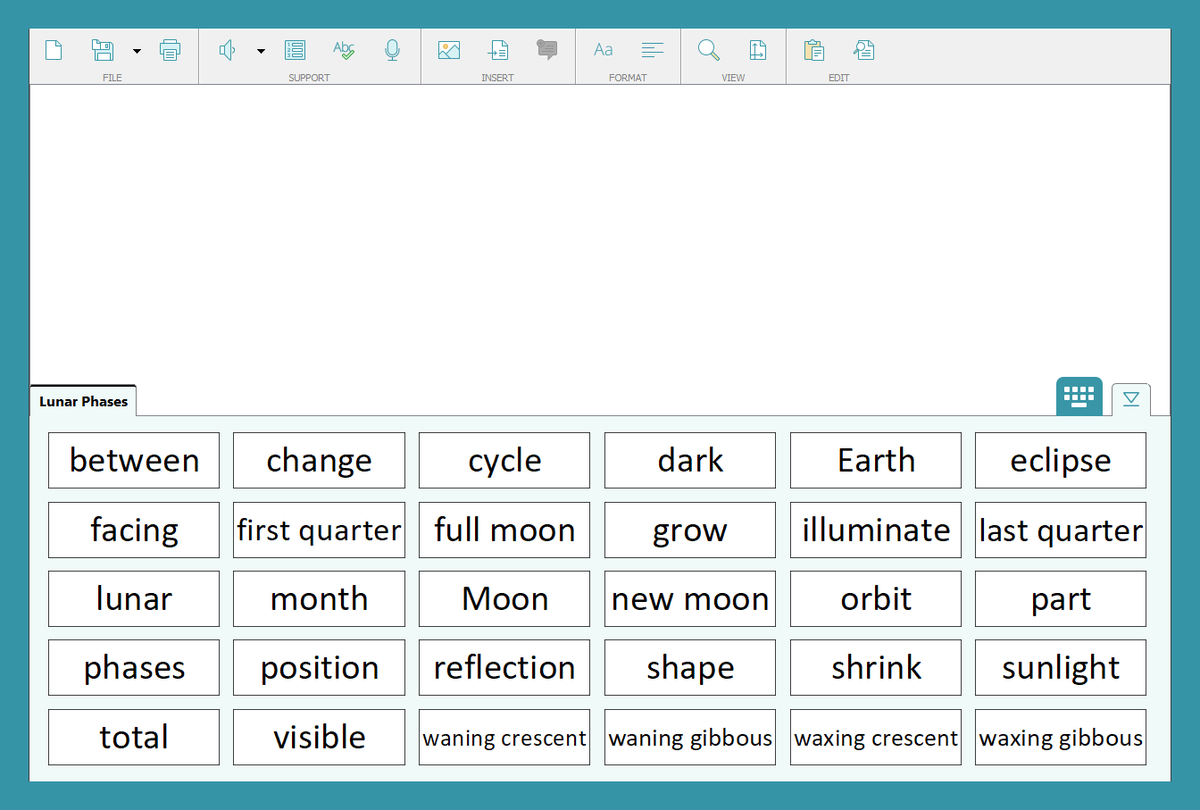The width and height of the screenshot is (1200, 810).
Task: Paste content using the Edit clipboard icon
Action: (x=813, y=49)
